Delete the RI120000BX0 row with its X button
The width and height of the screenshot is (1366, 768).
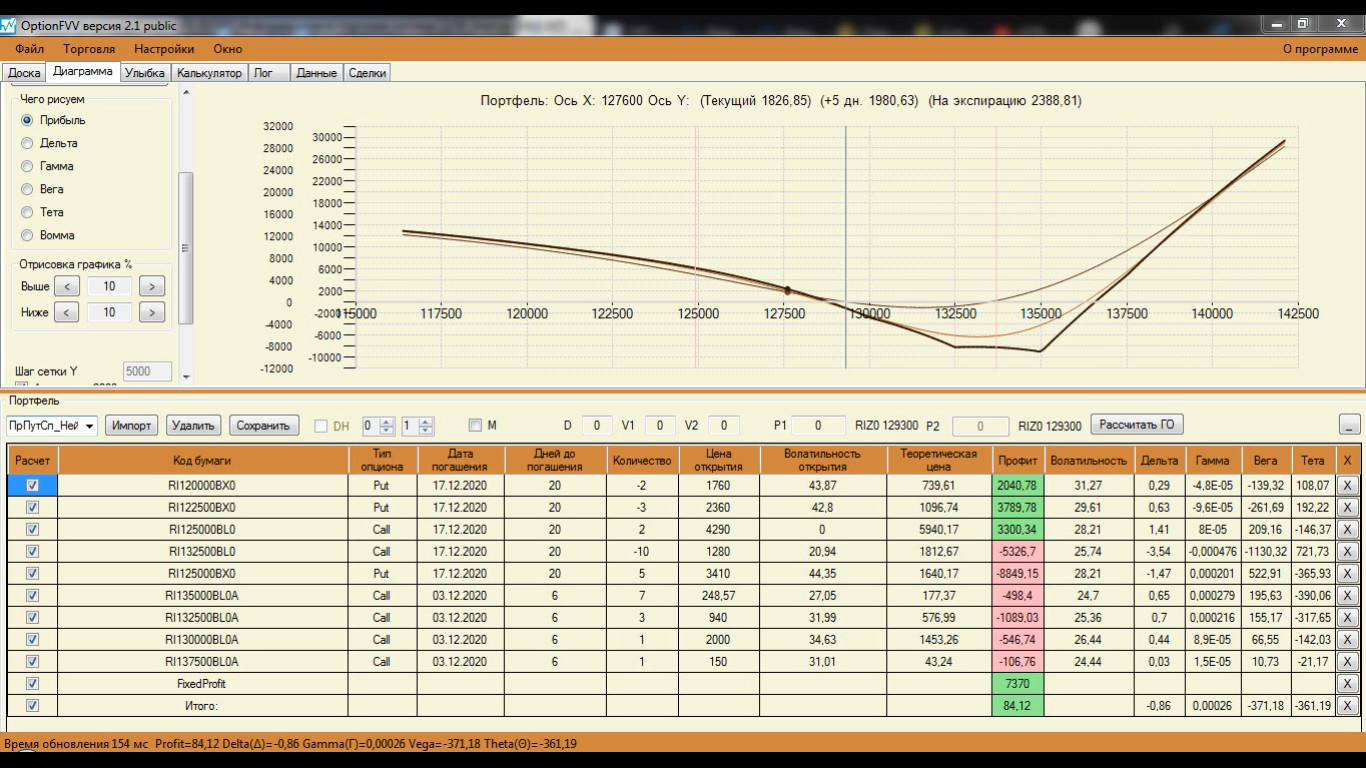click(x=1348, y=485)
